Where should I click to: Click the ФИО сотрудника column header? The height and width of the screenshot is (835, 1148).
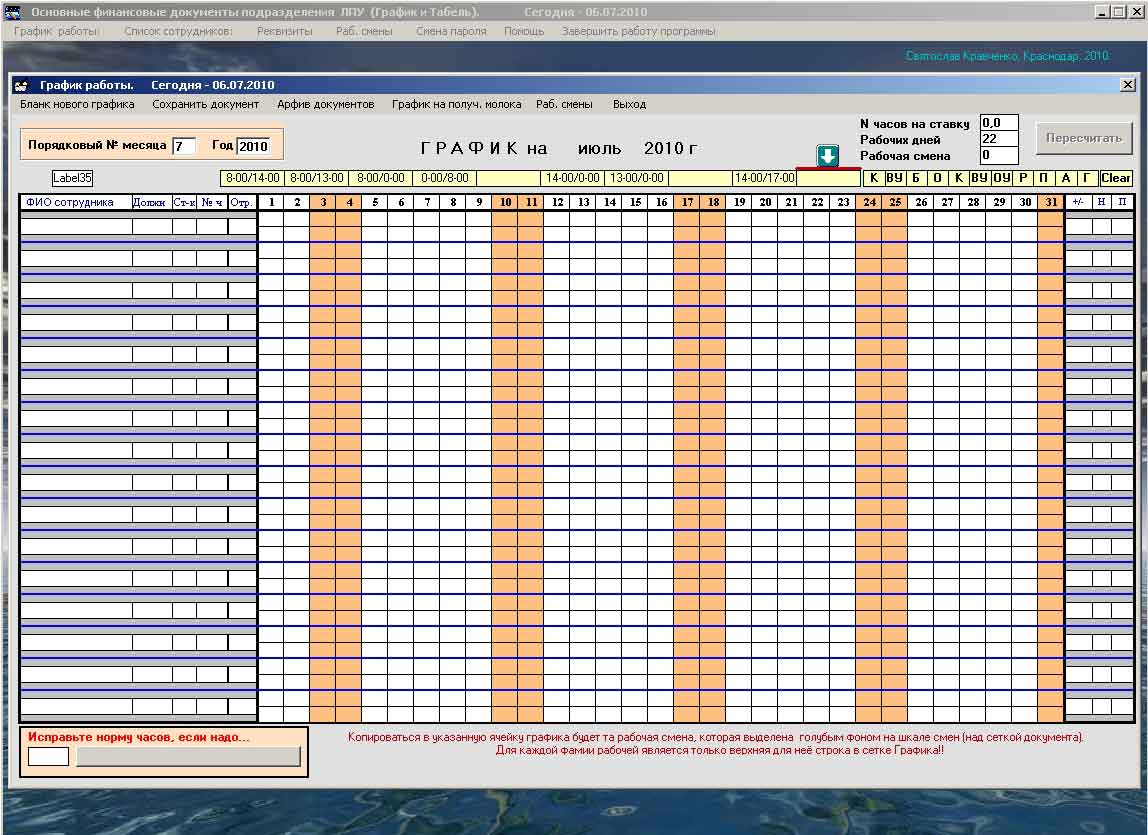(x=76, y=202)
